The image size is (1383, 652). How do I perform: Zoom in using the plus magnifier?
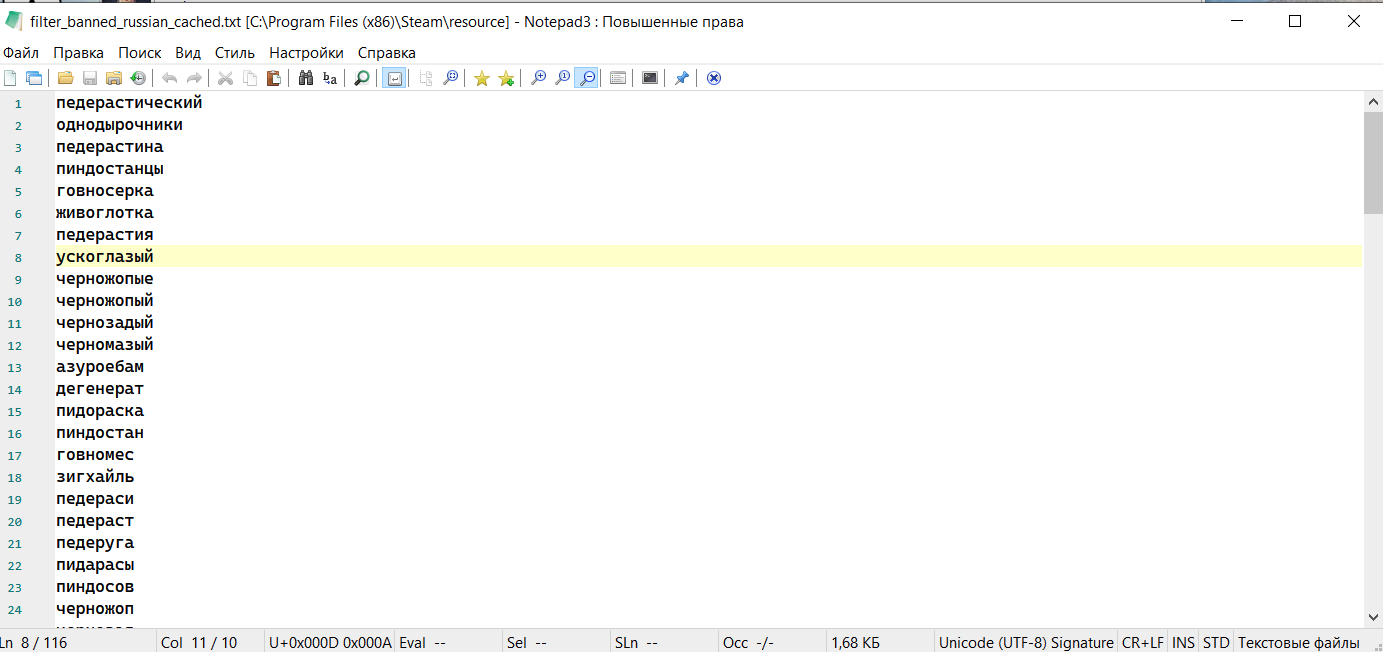tap(538, 78)
